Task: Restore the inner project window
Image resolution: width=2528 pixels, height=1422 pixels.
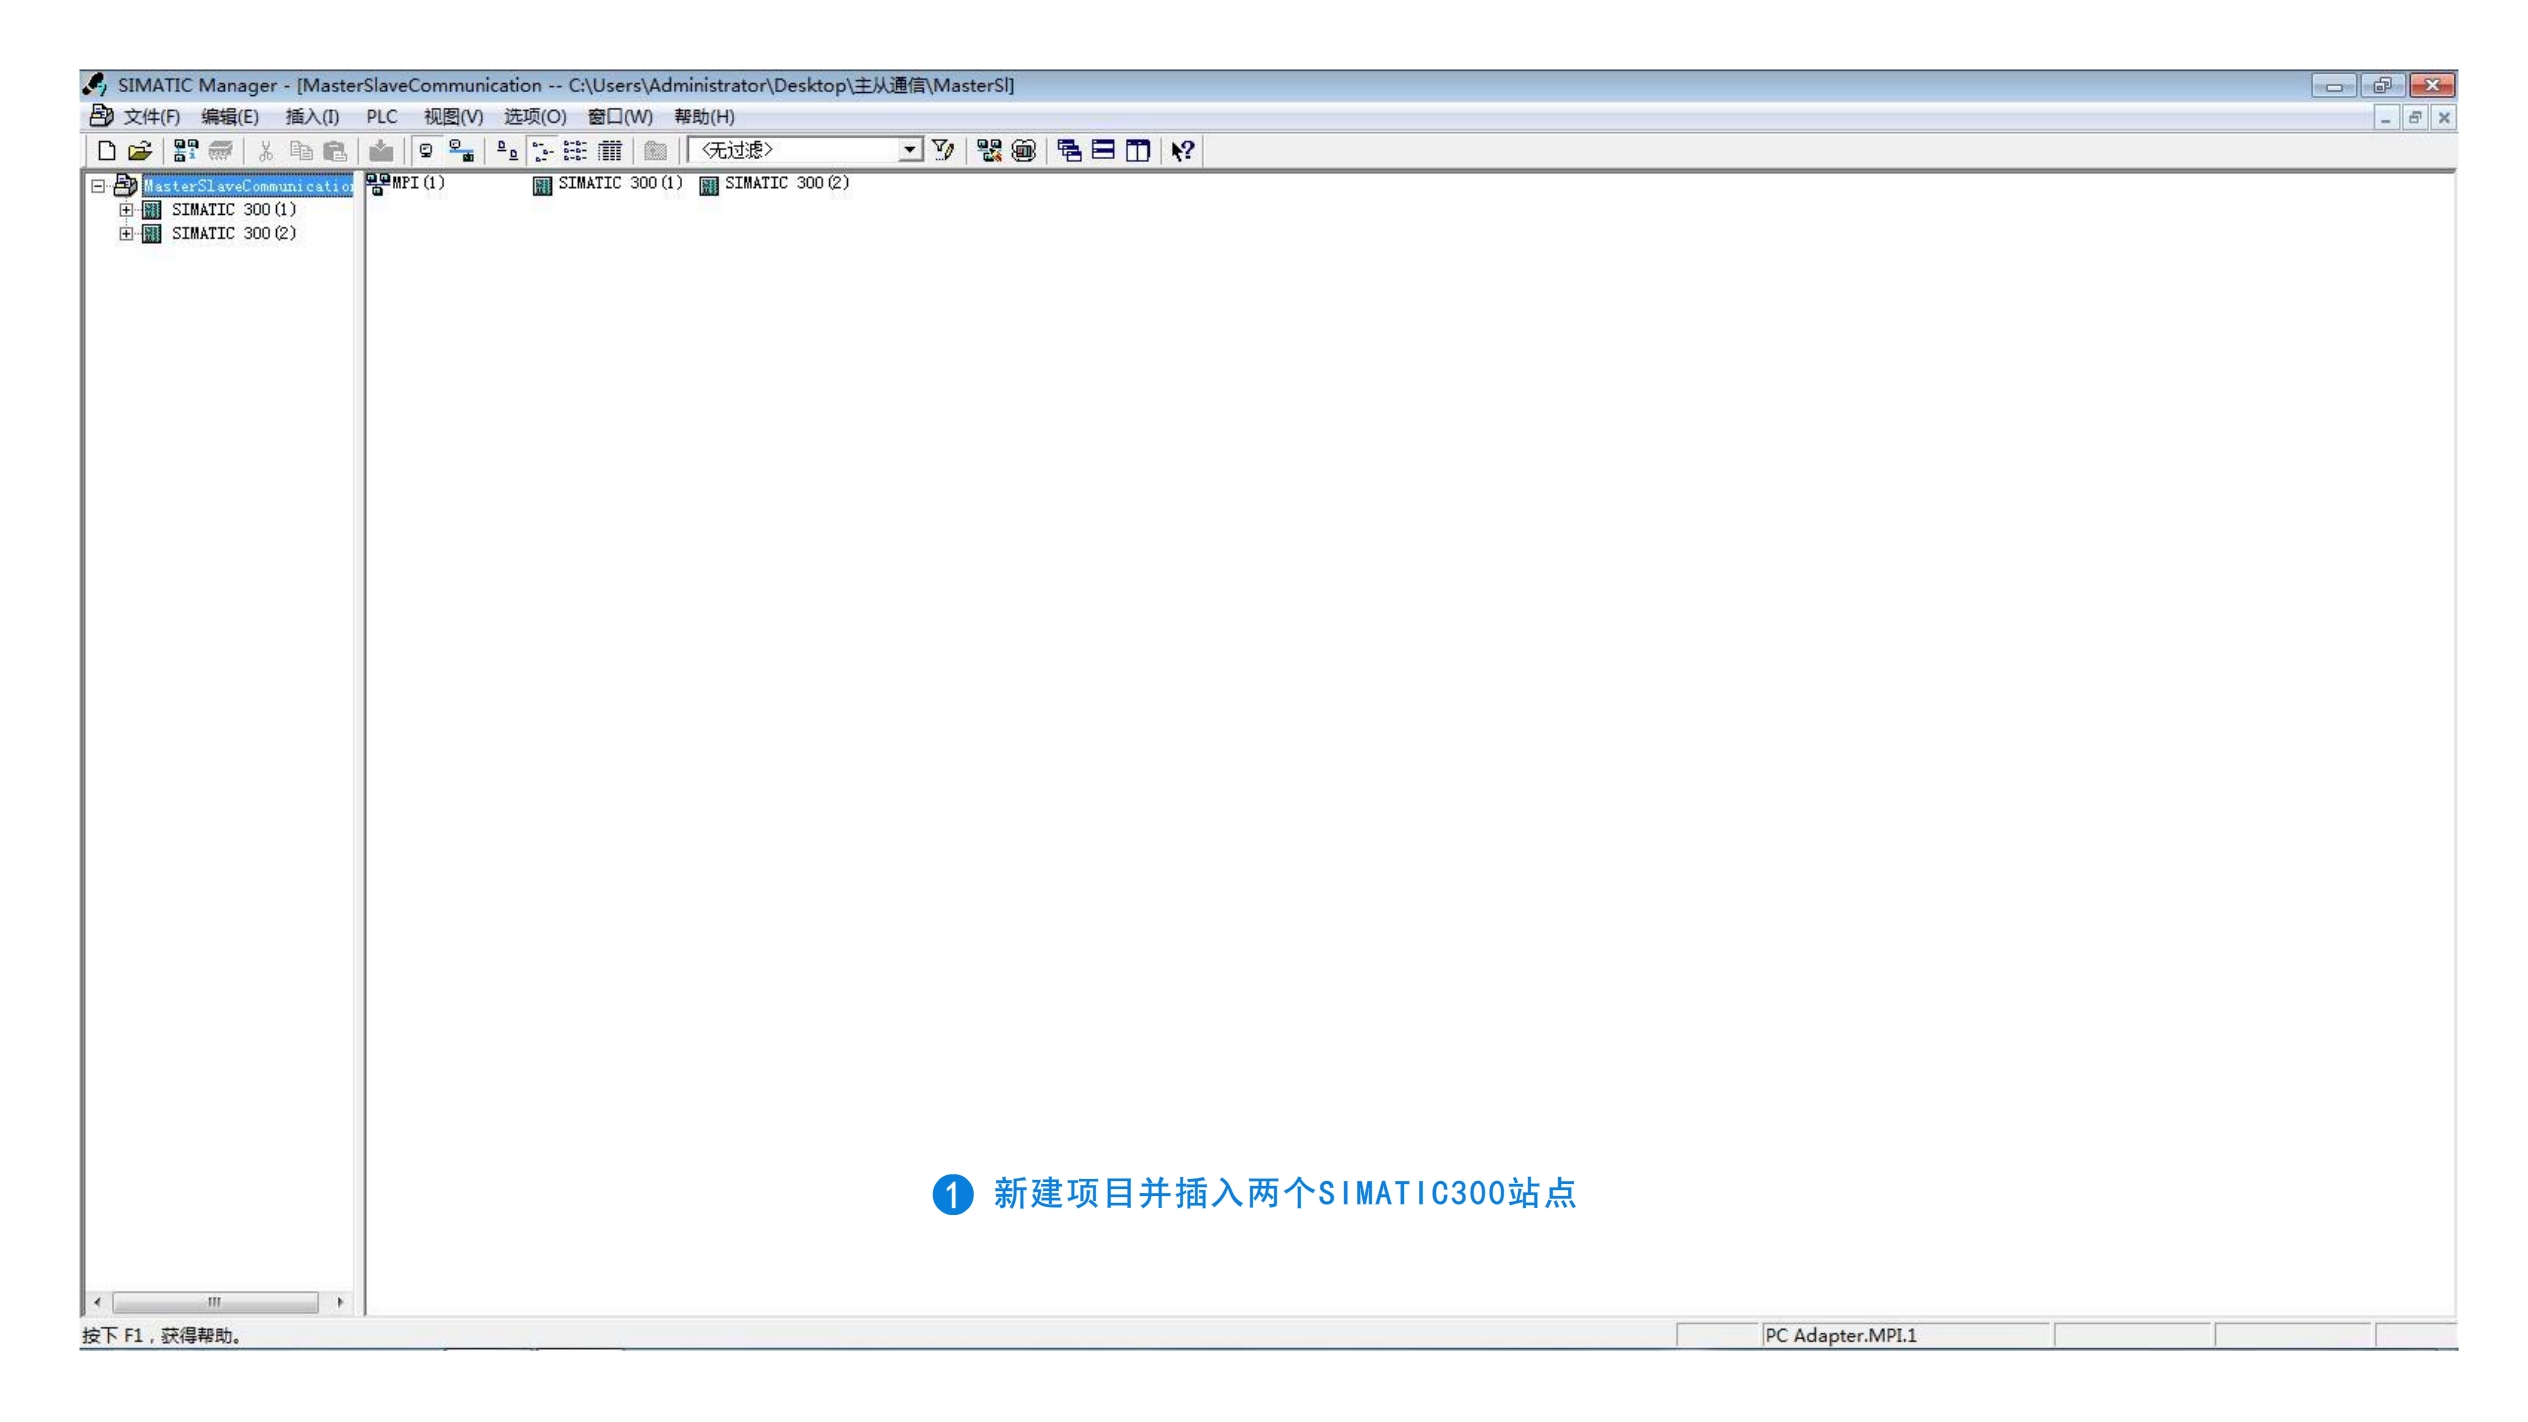Action: click(x=2415, y=118)
